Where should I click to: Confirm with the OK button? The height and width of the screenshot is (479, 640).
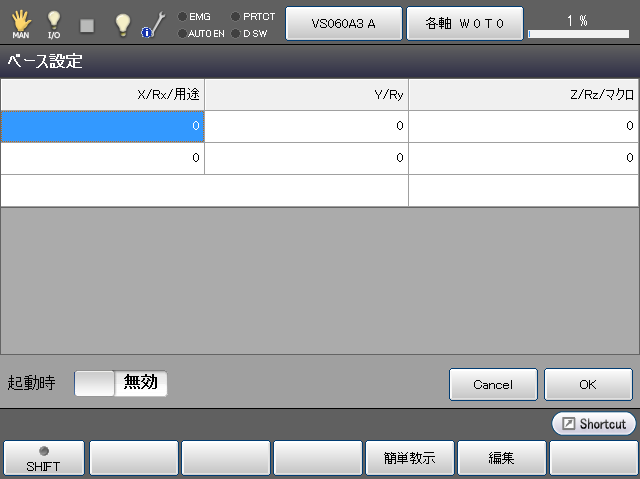588,384
